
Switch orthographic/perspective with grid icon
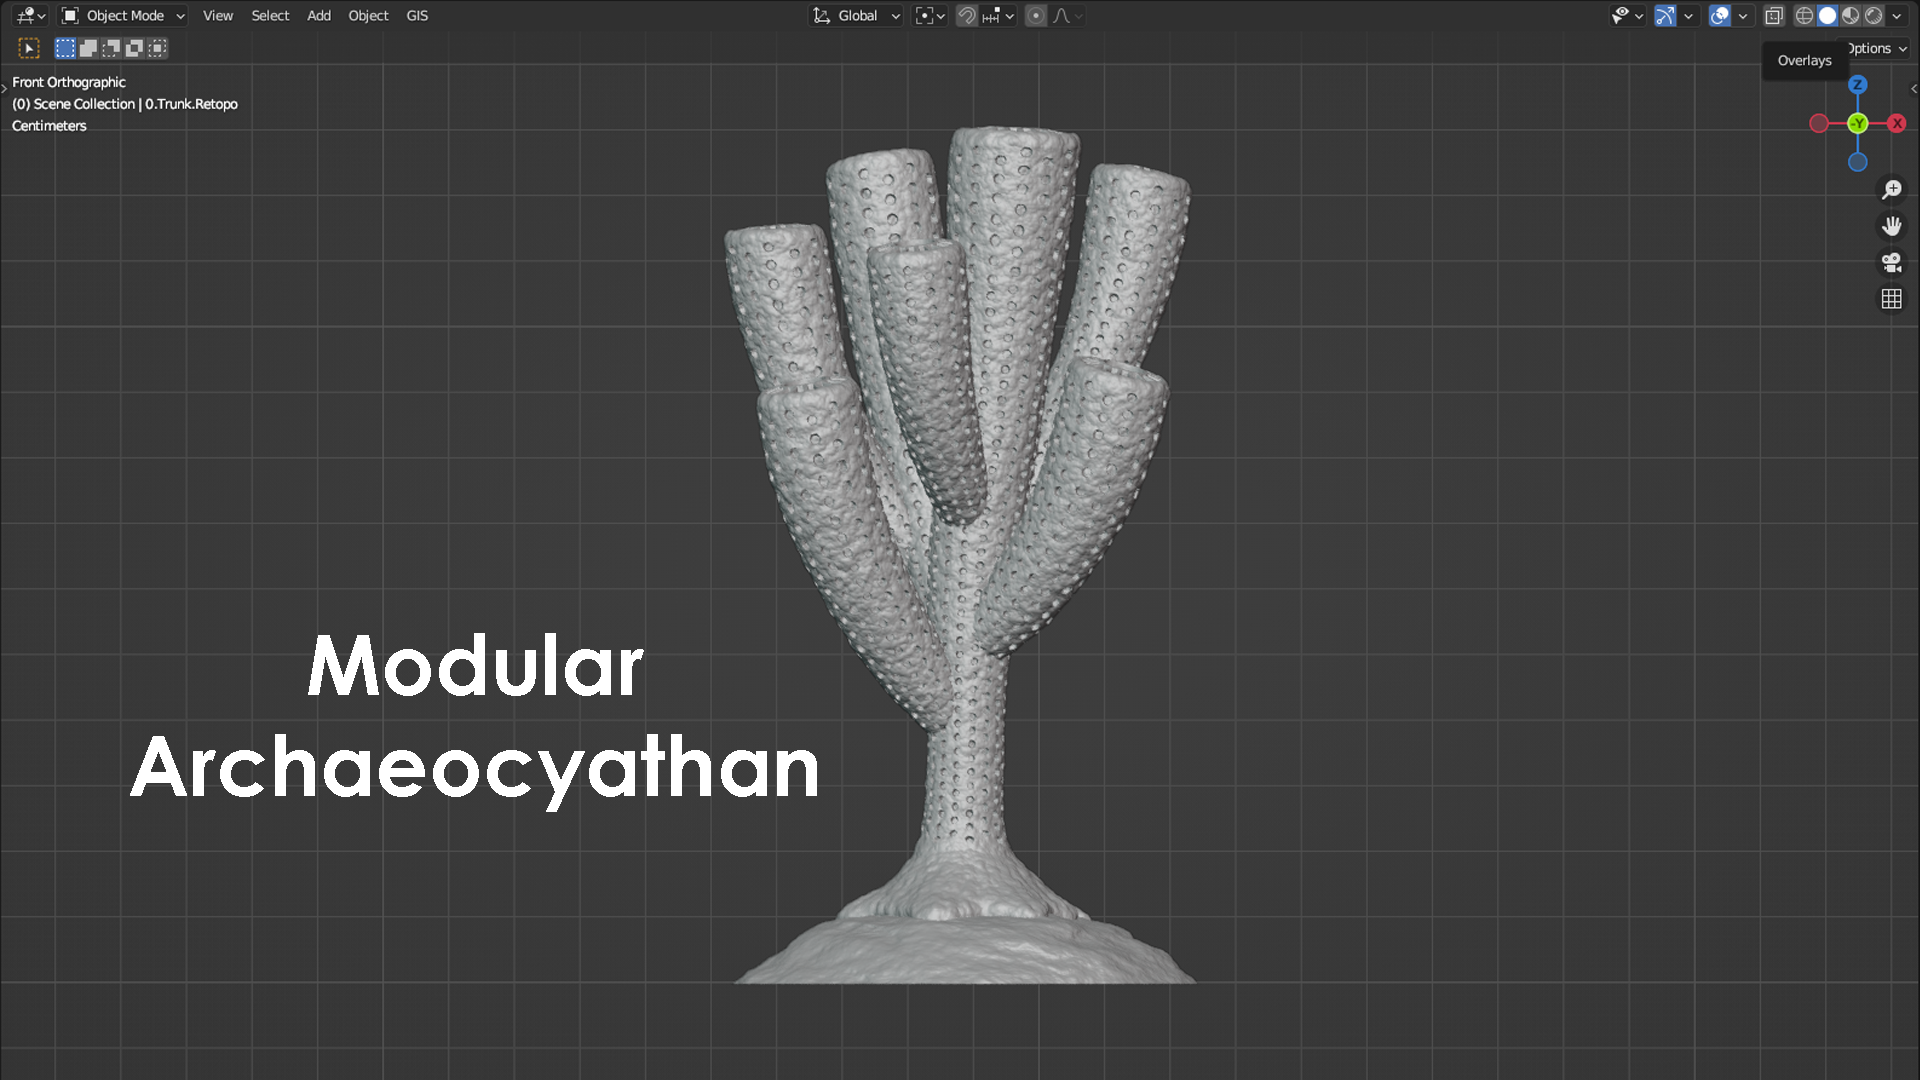(1891, 299)
